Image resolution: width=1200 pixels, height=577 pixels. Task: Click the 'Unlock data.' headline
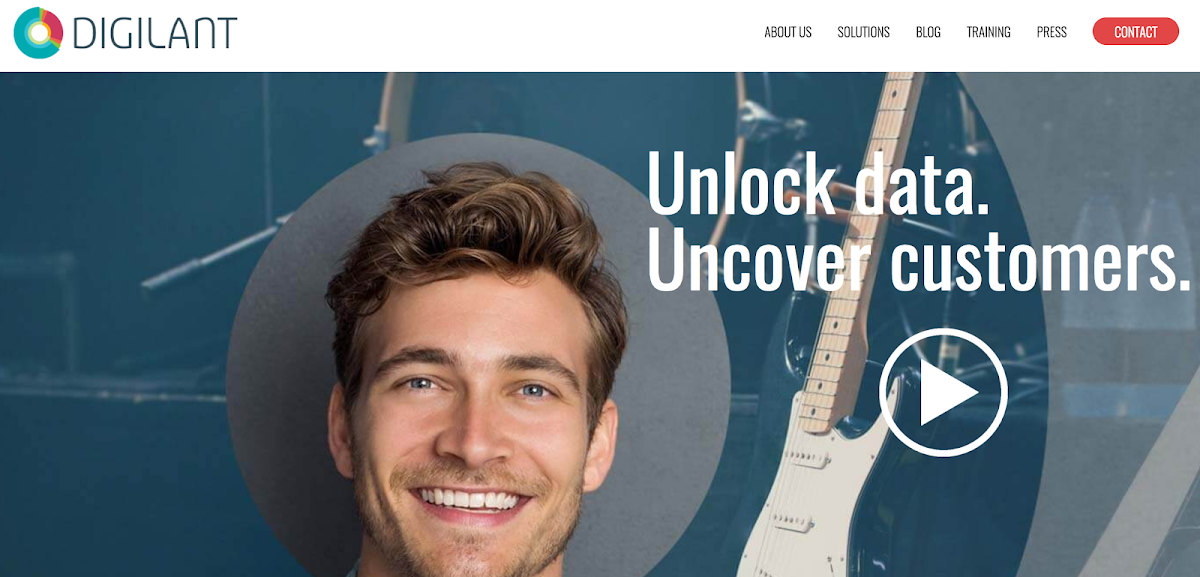(818, 184)
